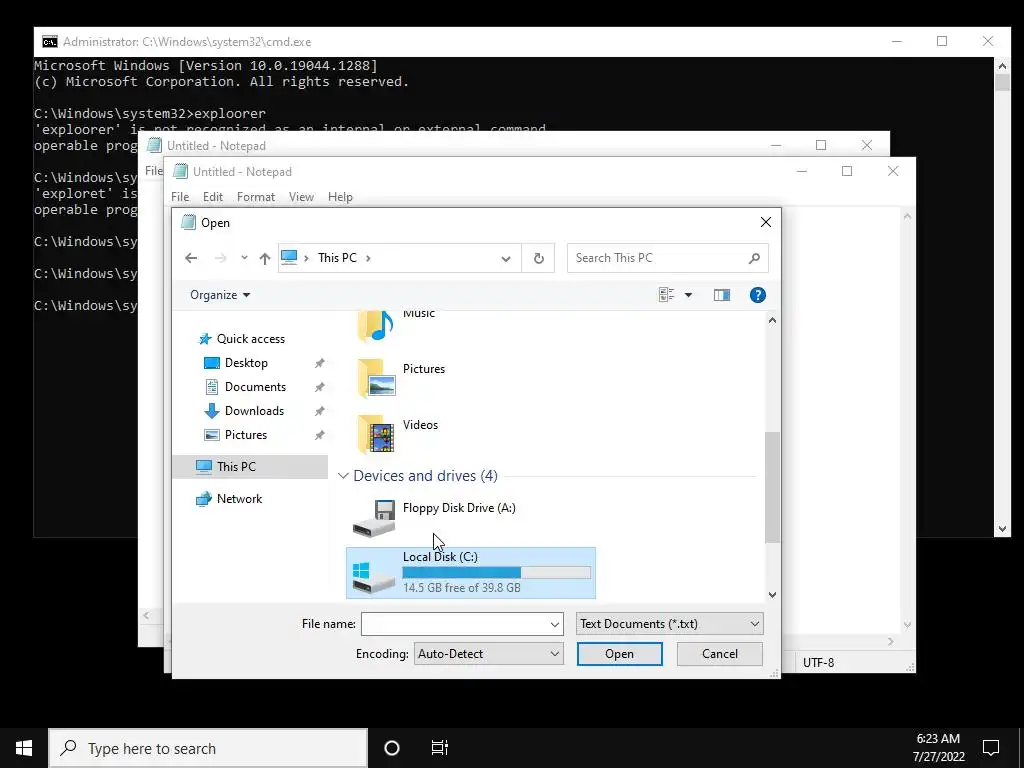Click the taskbar clock and date
The width and height of the screenshot is (1024, 768).
(938, 748)
